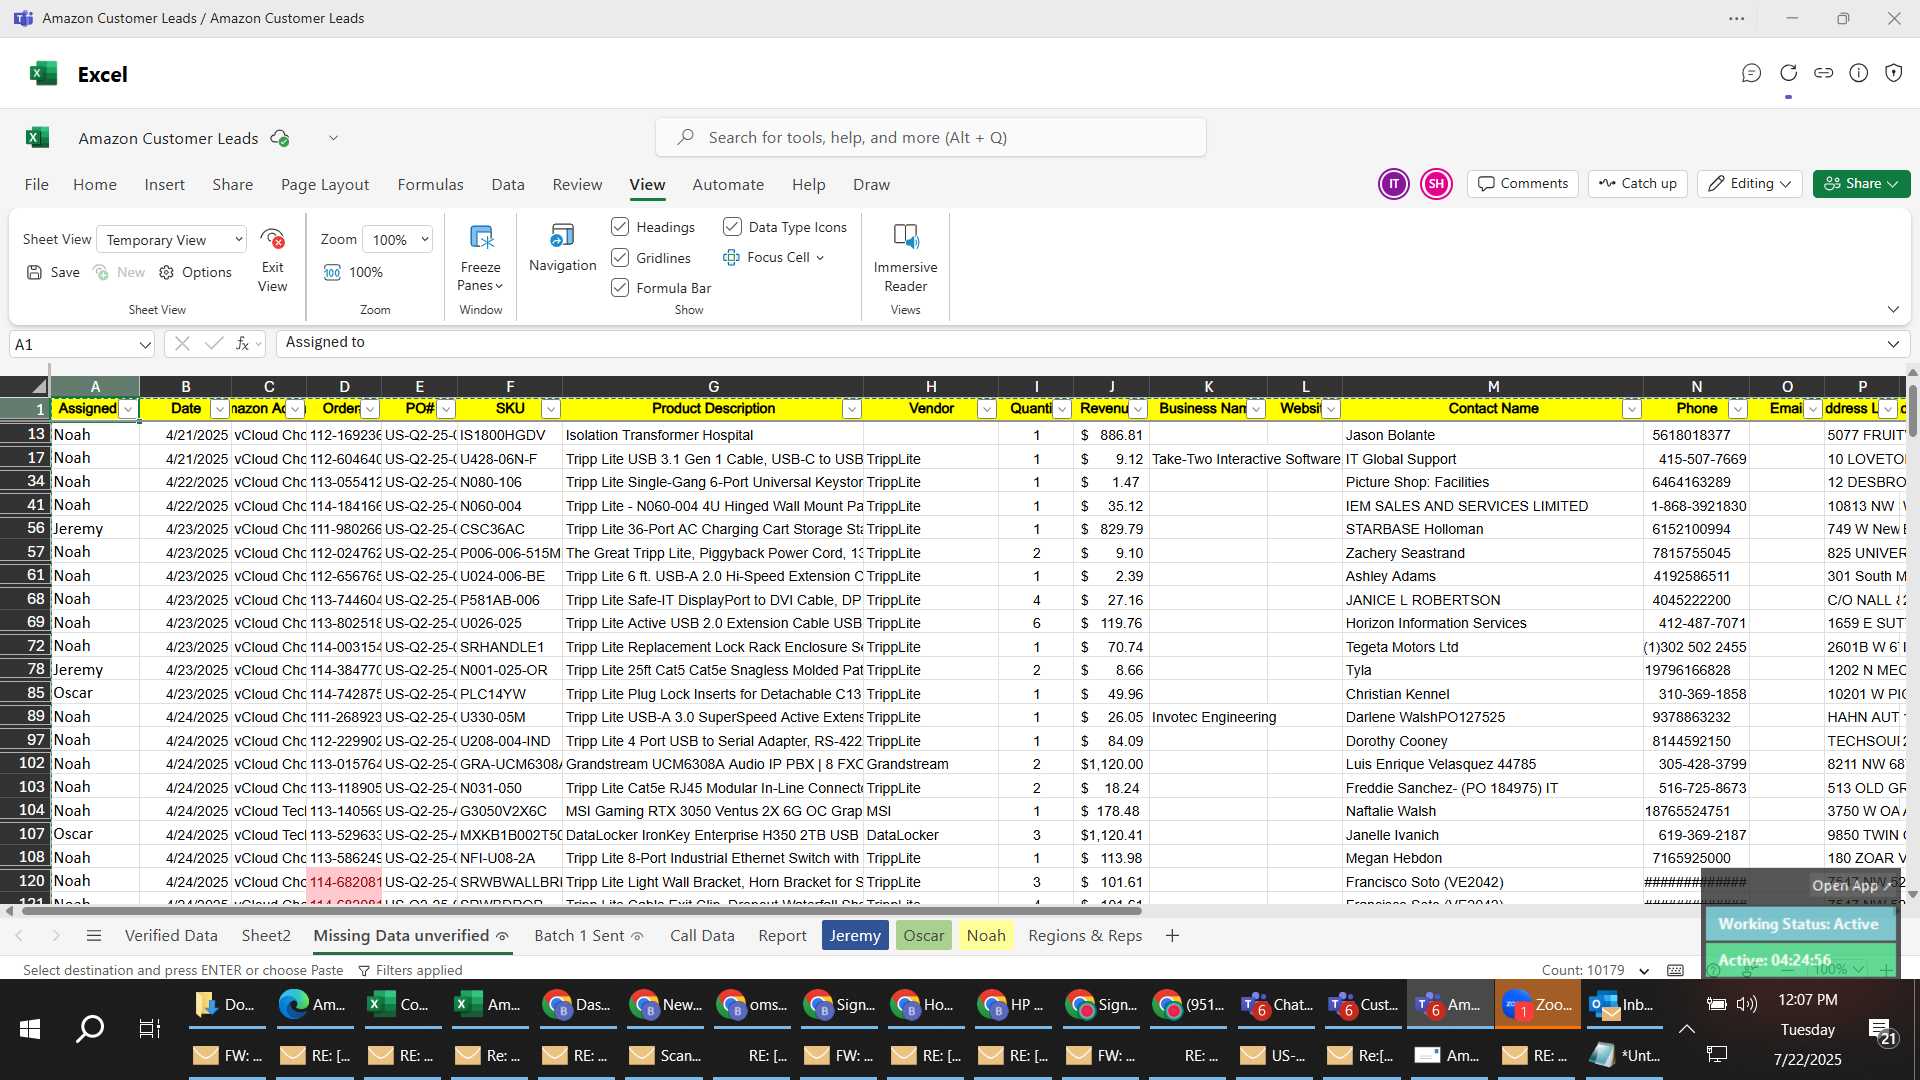Click the Count: 10179 status entry
Viewport: 1920px width, 1080px height.
point(1584,970)
